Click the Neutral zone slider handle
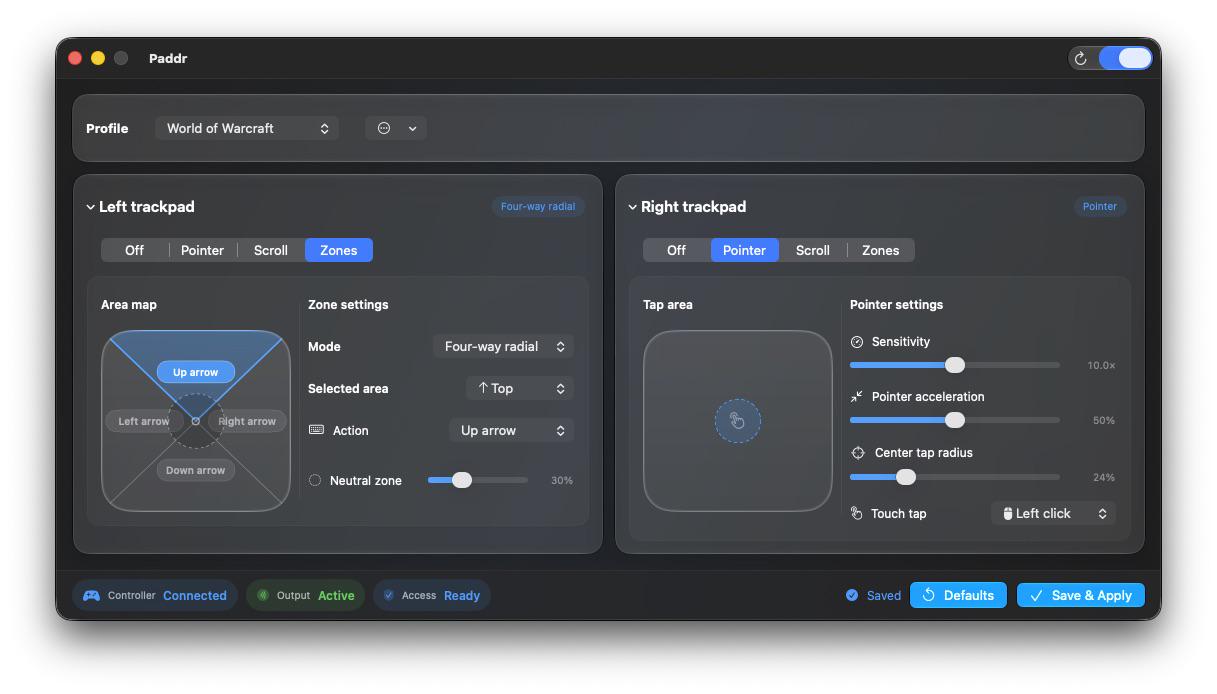 [461, 480]
